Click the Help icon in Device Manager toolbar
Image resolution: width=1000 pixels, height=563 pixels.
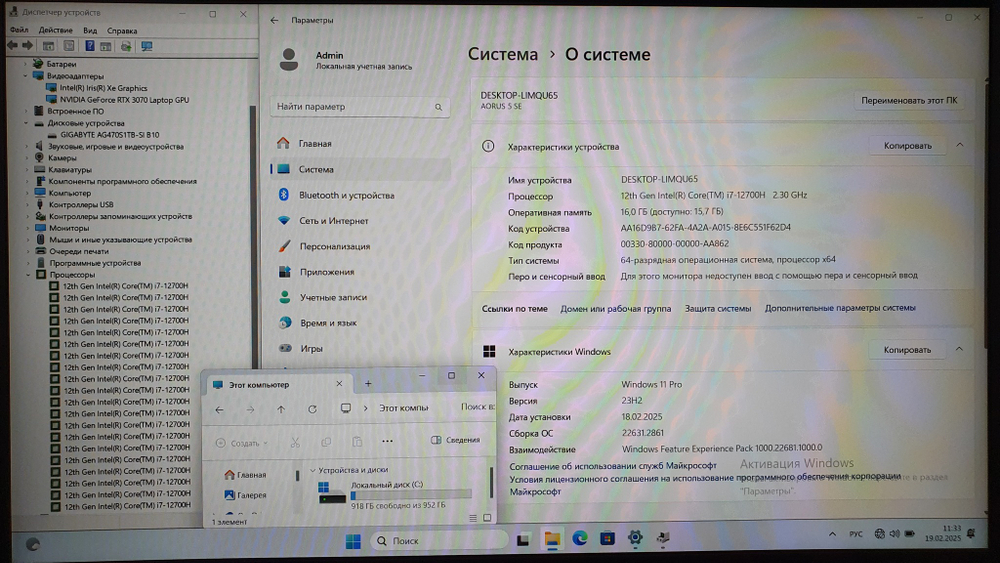tap(90, 46)
